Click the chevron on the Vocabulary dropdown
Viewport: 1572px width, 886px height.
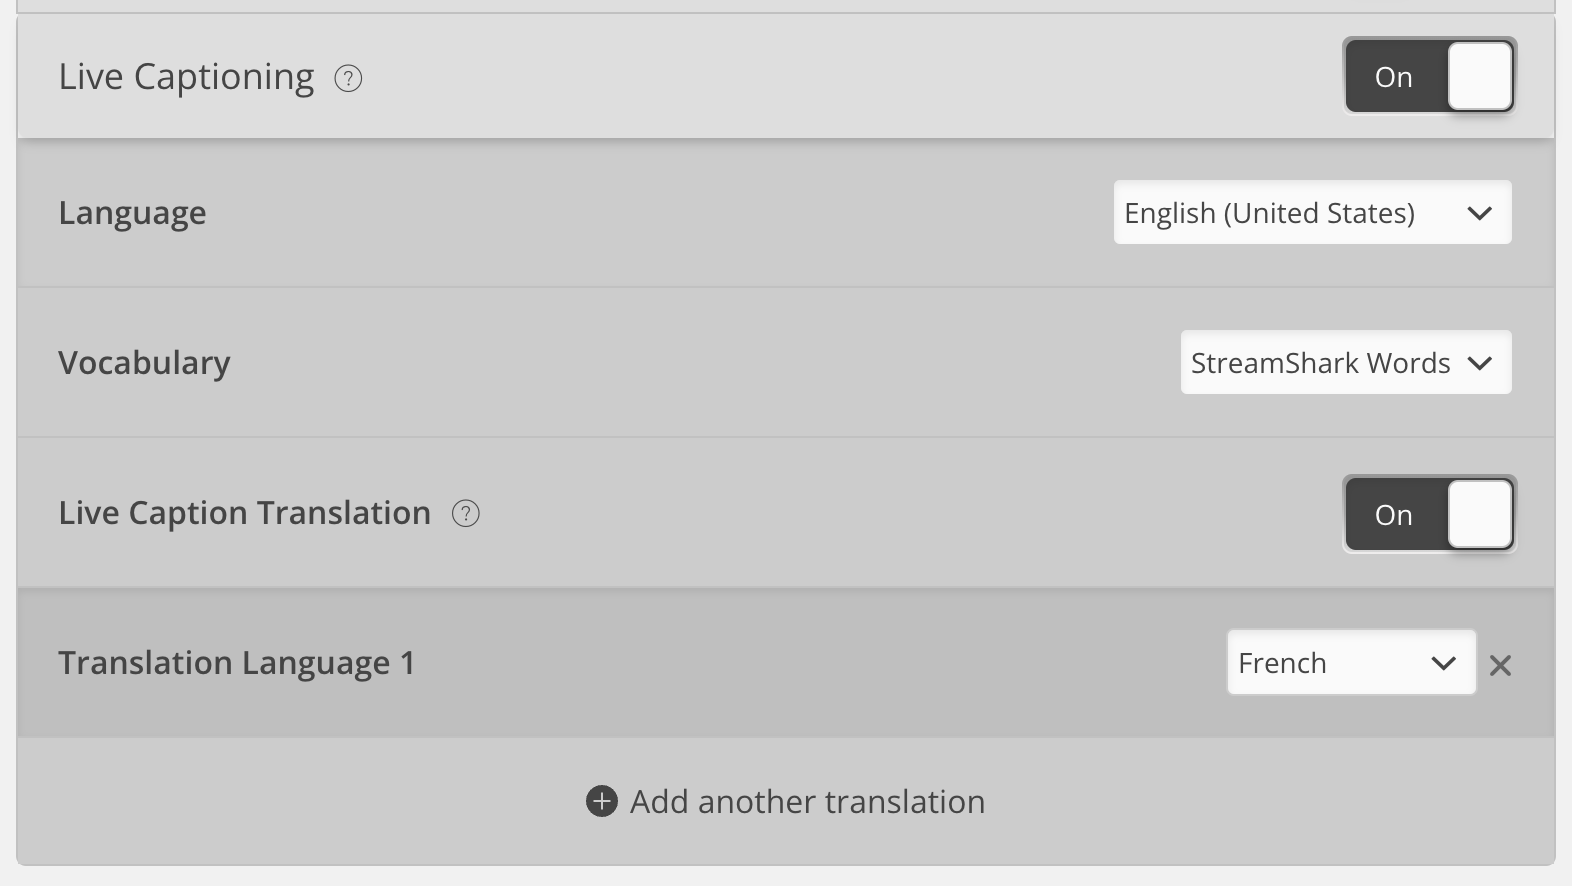coord(1480,364)
